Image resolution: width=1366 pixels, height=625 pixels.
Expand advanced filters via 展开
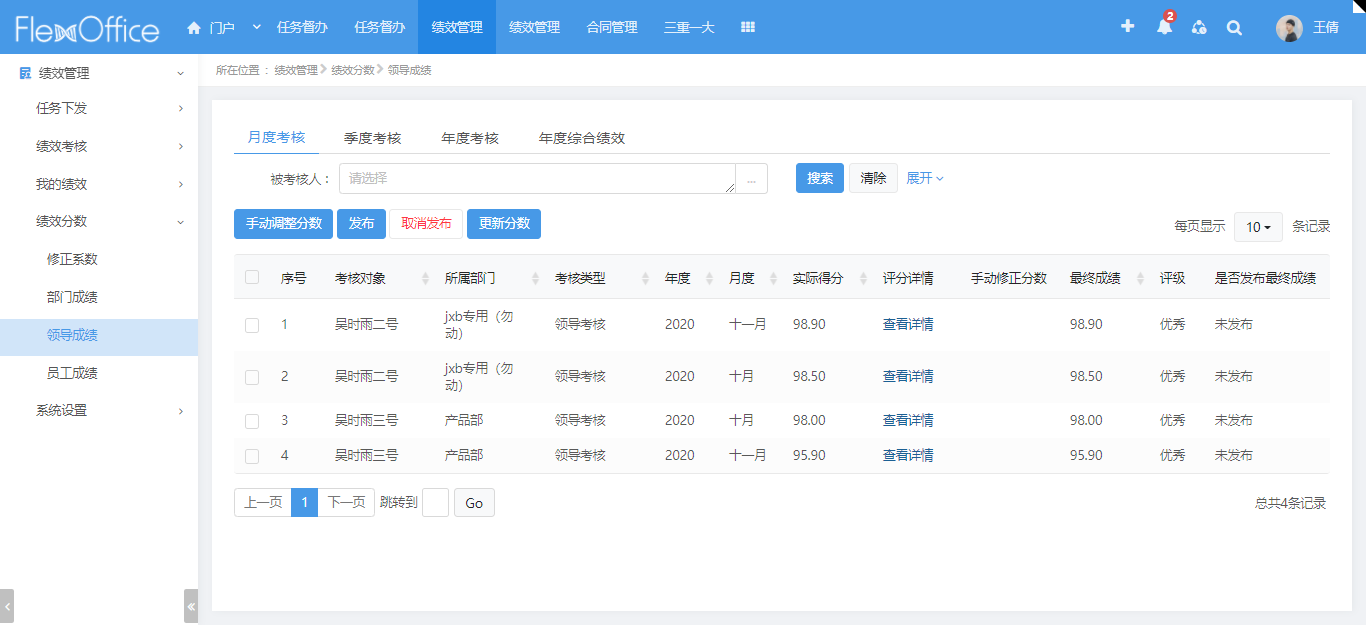924,178
